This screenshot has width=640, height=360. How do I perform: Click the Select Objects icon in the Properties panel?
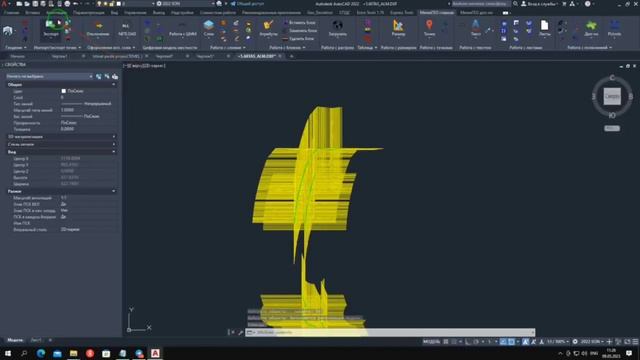[x=107, y=76]
